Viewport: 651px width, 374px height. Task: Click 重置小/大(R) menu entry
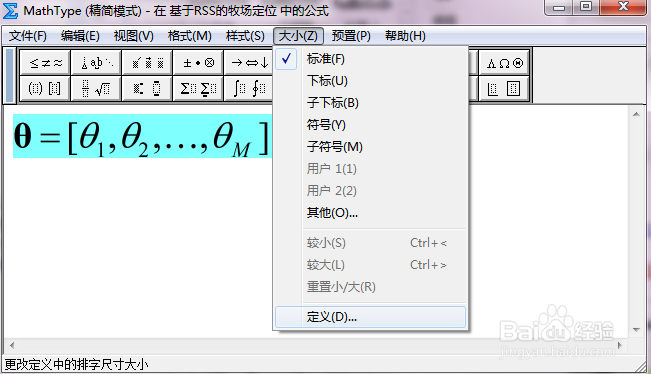370,287
